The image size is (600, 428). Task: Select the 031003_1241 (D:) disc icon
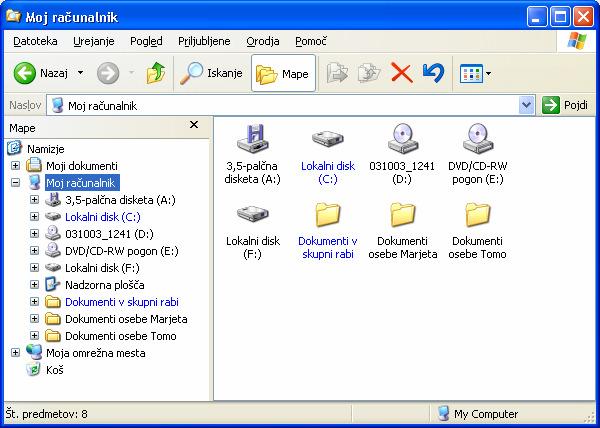pos(403,138)
